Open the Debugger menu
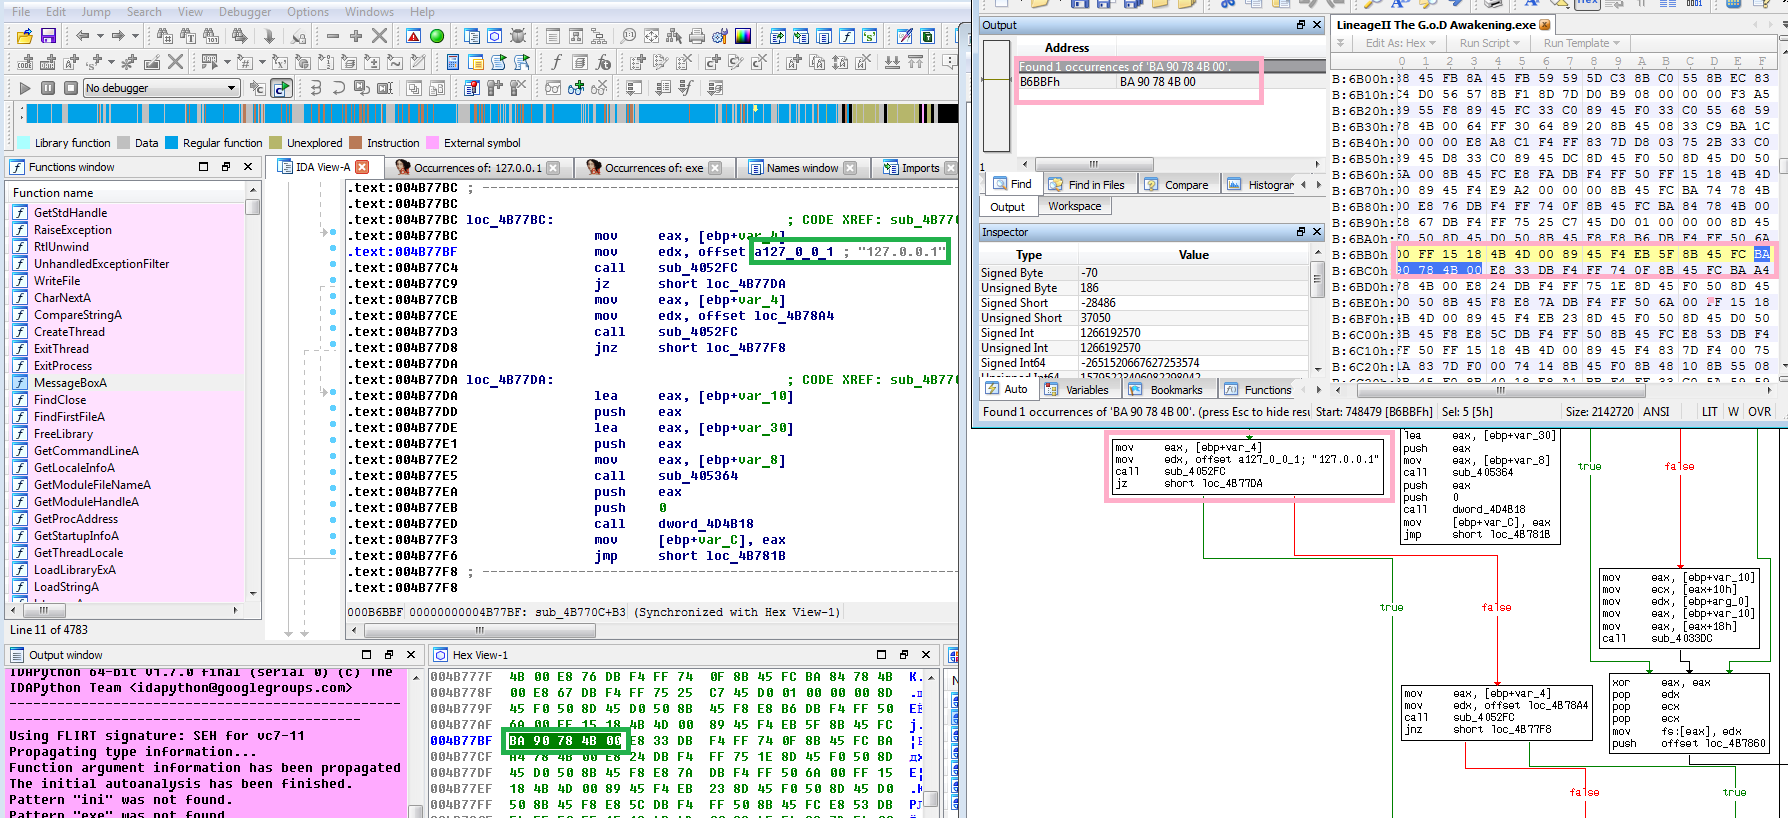This screenshot has width=1788, height=818. pyautogui.click(x=245, y=12)
